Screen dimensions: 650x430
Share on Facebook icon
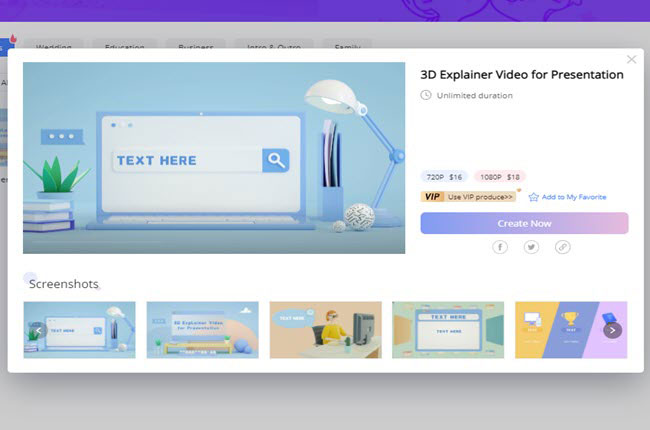[x=500, y=247]
